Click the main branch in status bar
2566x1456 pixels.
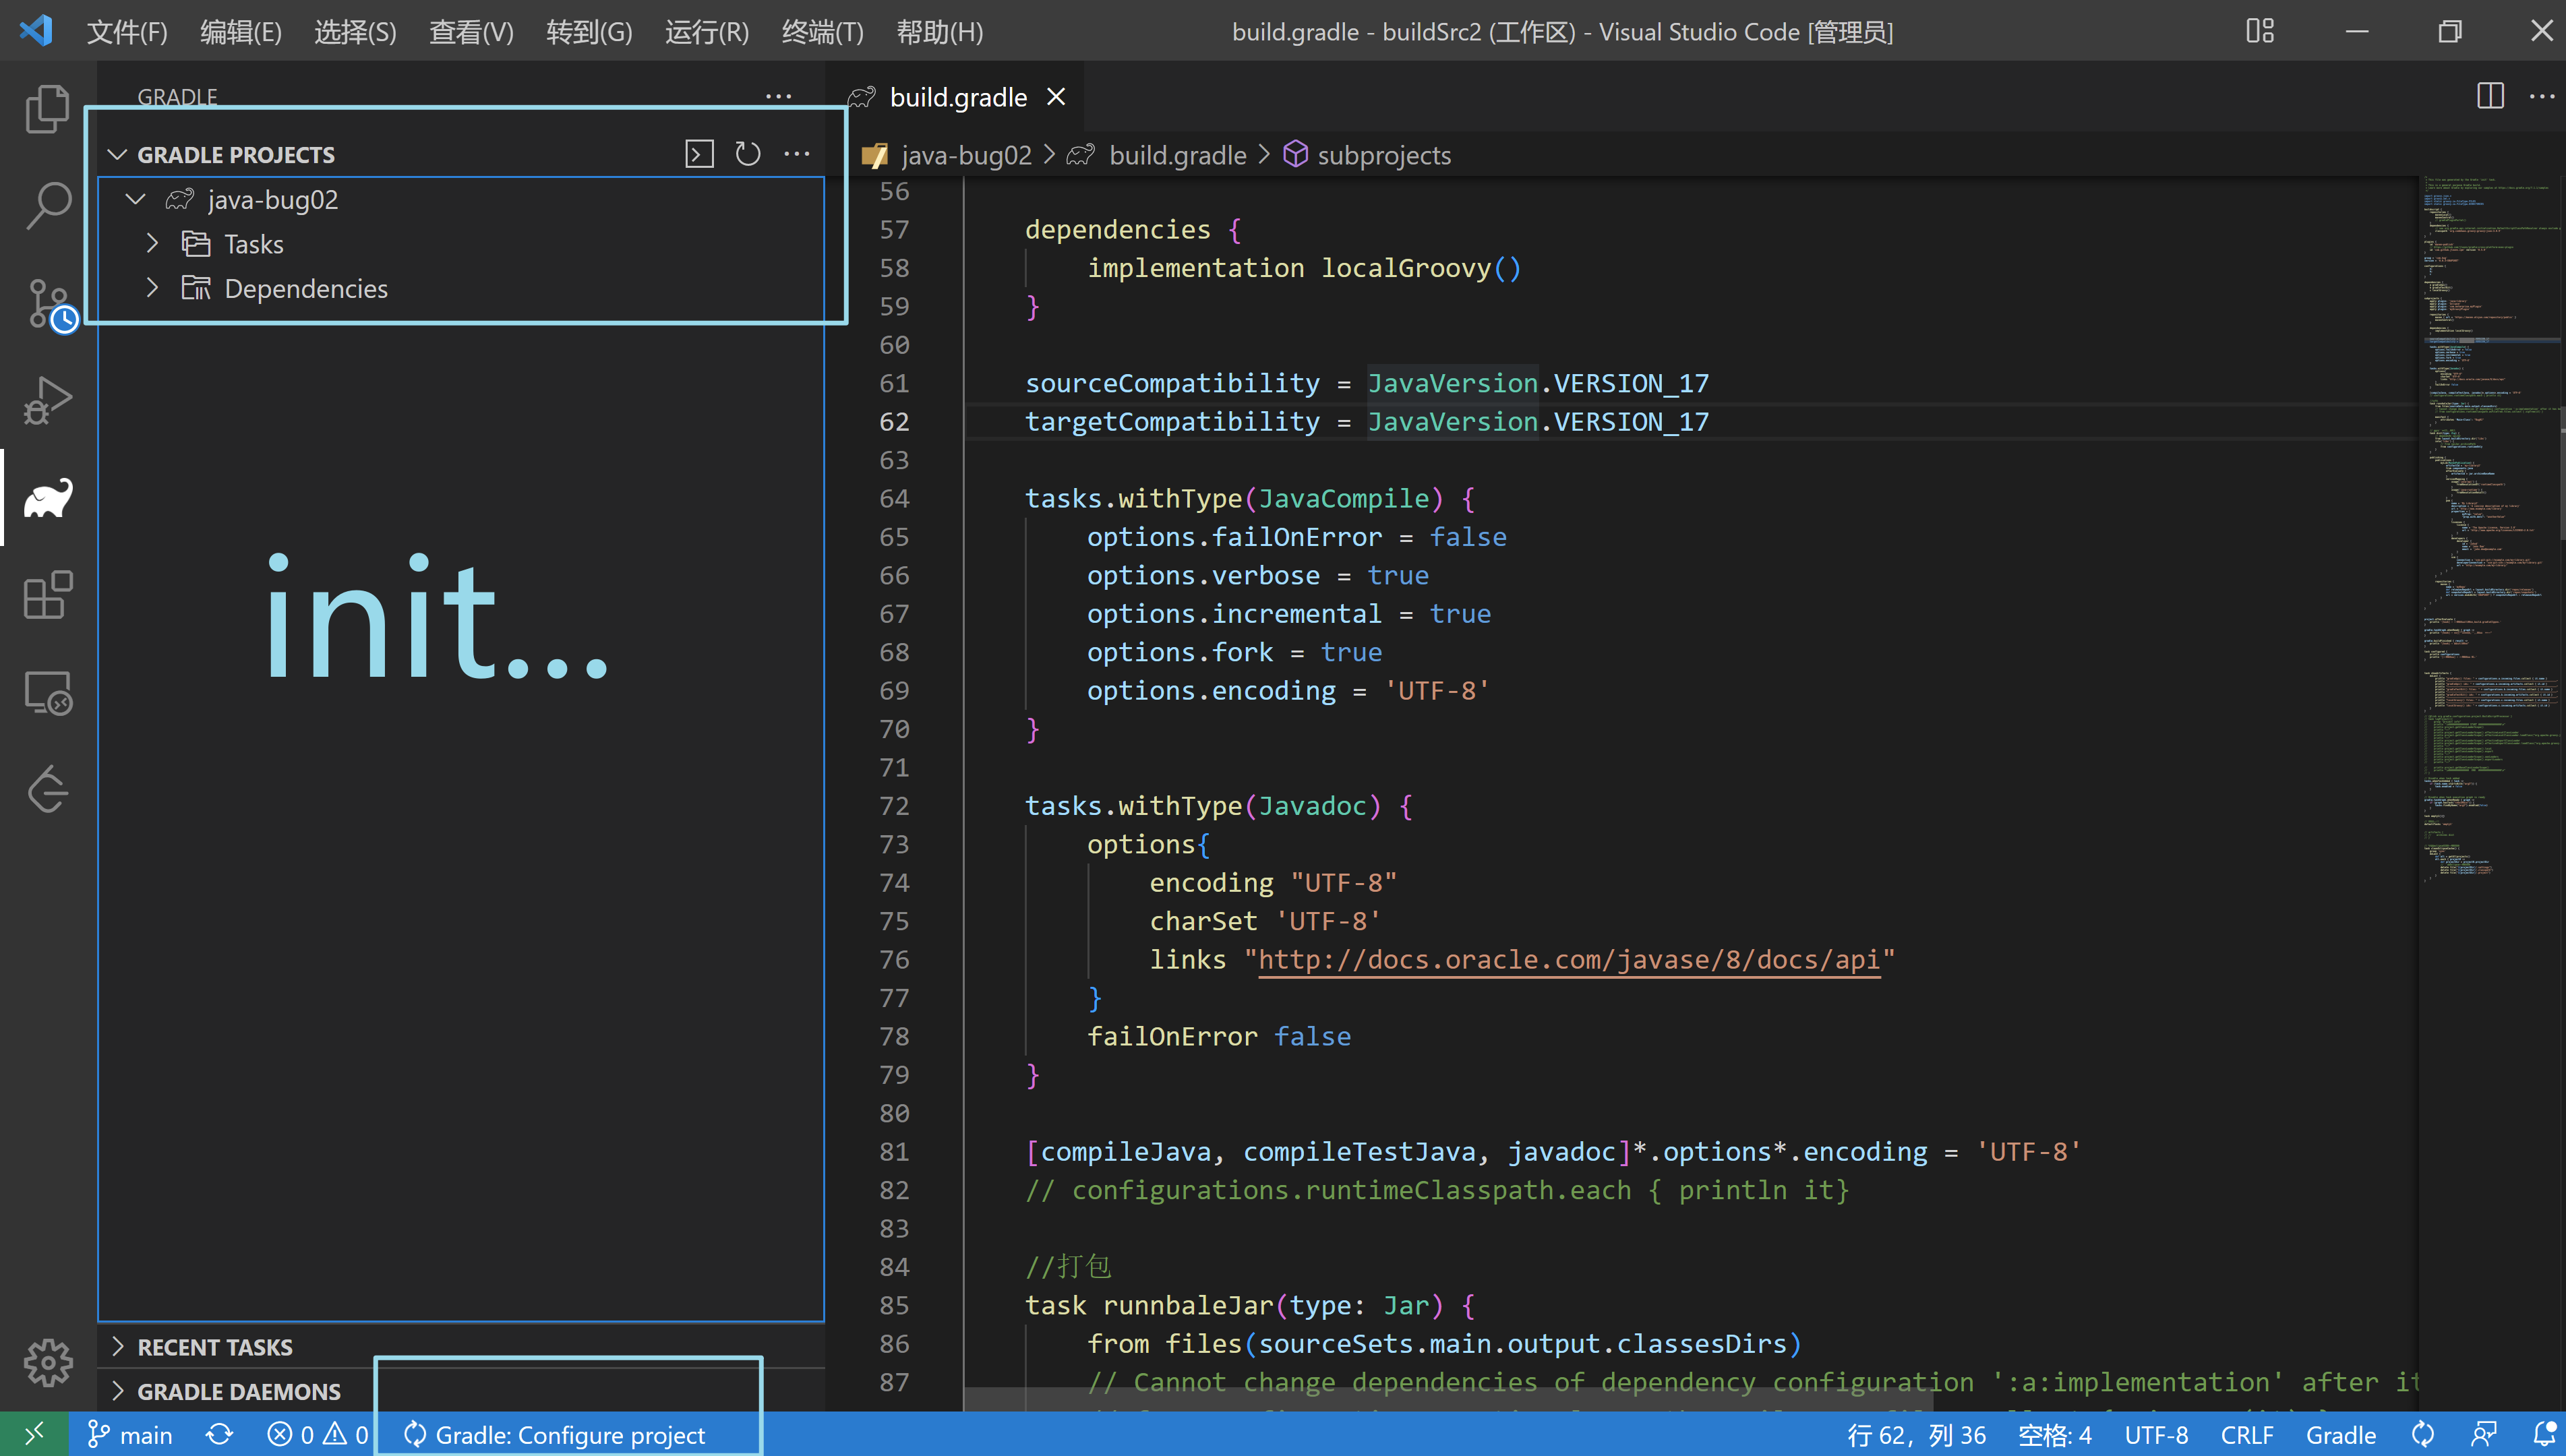coord(130,1434)
